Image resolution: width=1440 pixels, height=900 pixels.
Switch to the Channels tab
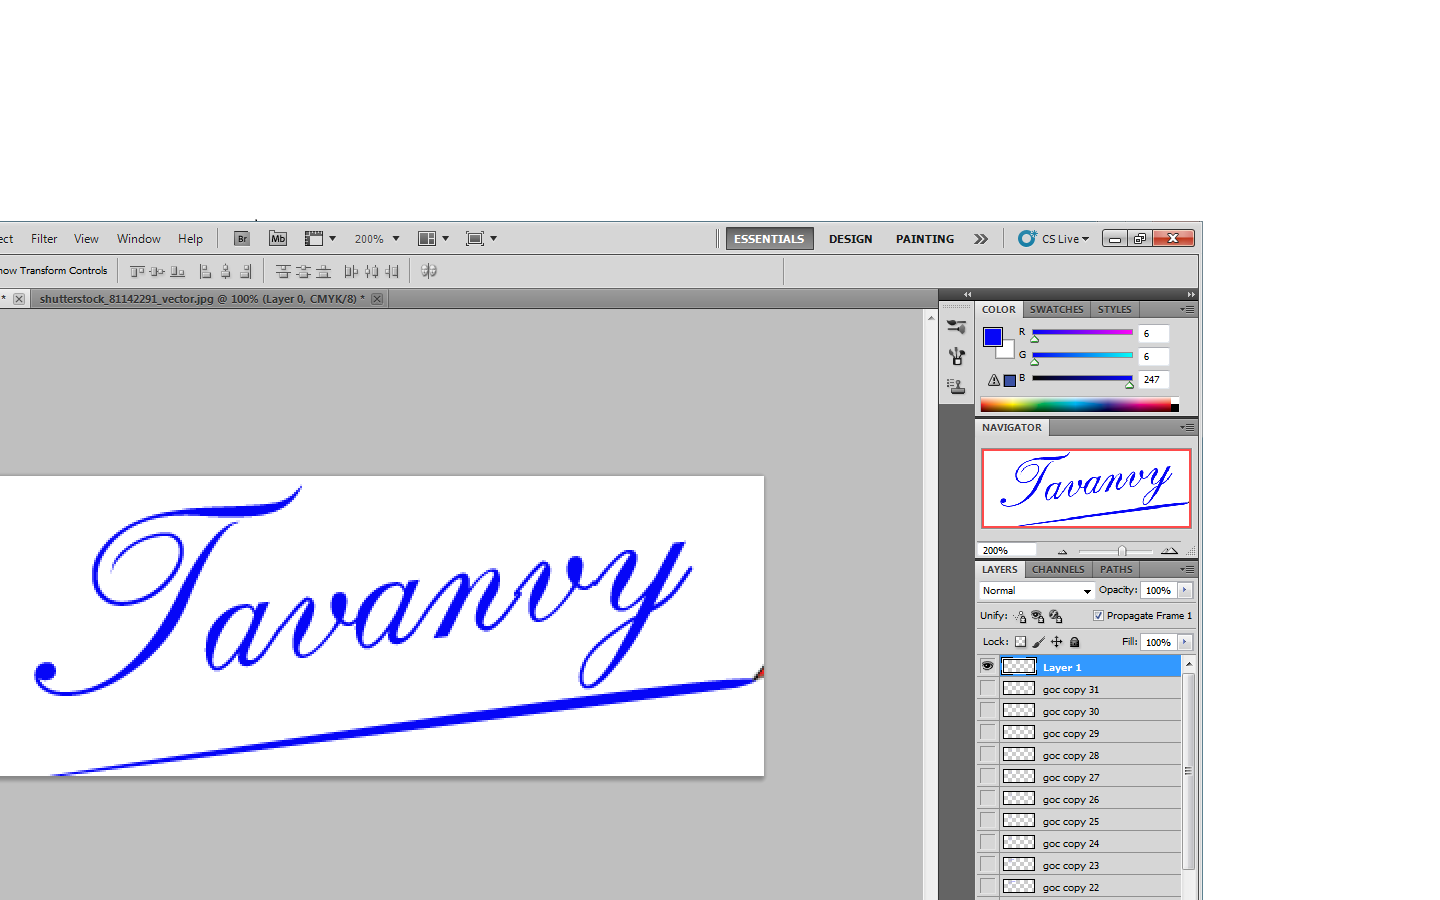tap(1058, 570)
